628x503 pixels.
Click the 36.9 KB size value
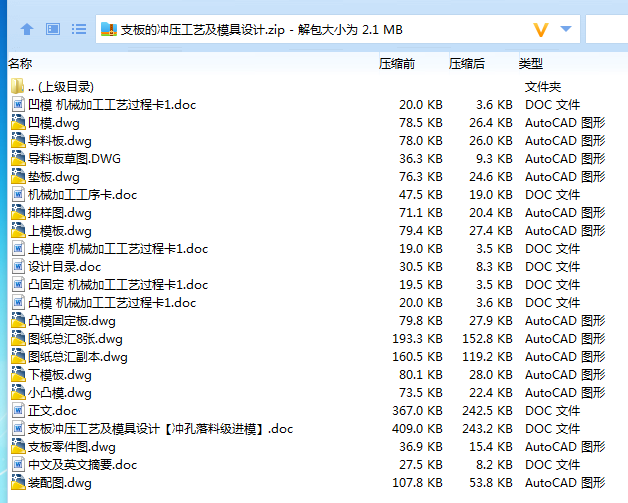pyautogui.click(x=421, y=447)
